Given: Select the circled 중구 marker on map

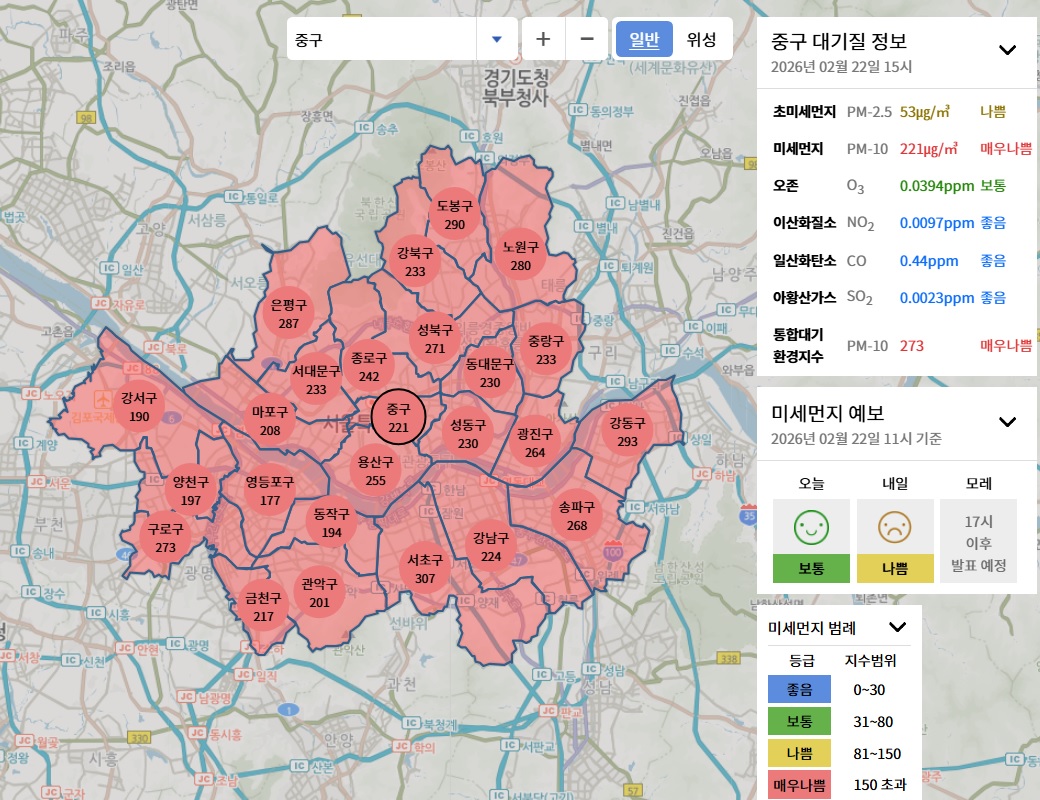Looking at the screenshot, I should click(x=398, y=418).
